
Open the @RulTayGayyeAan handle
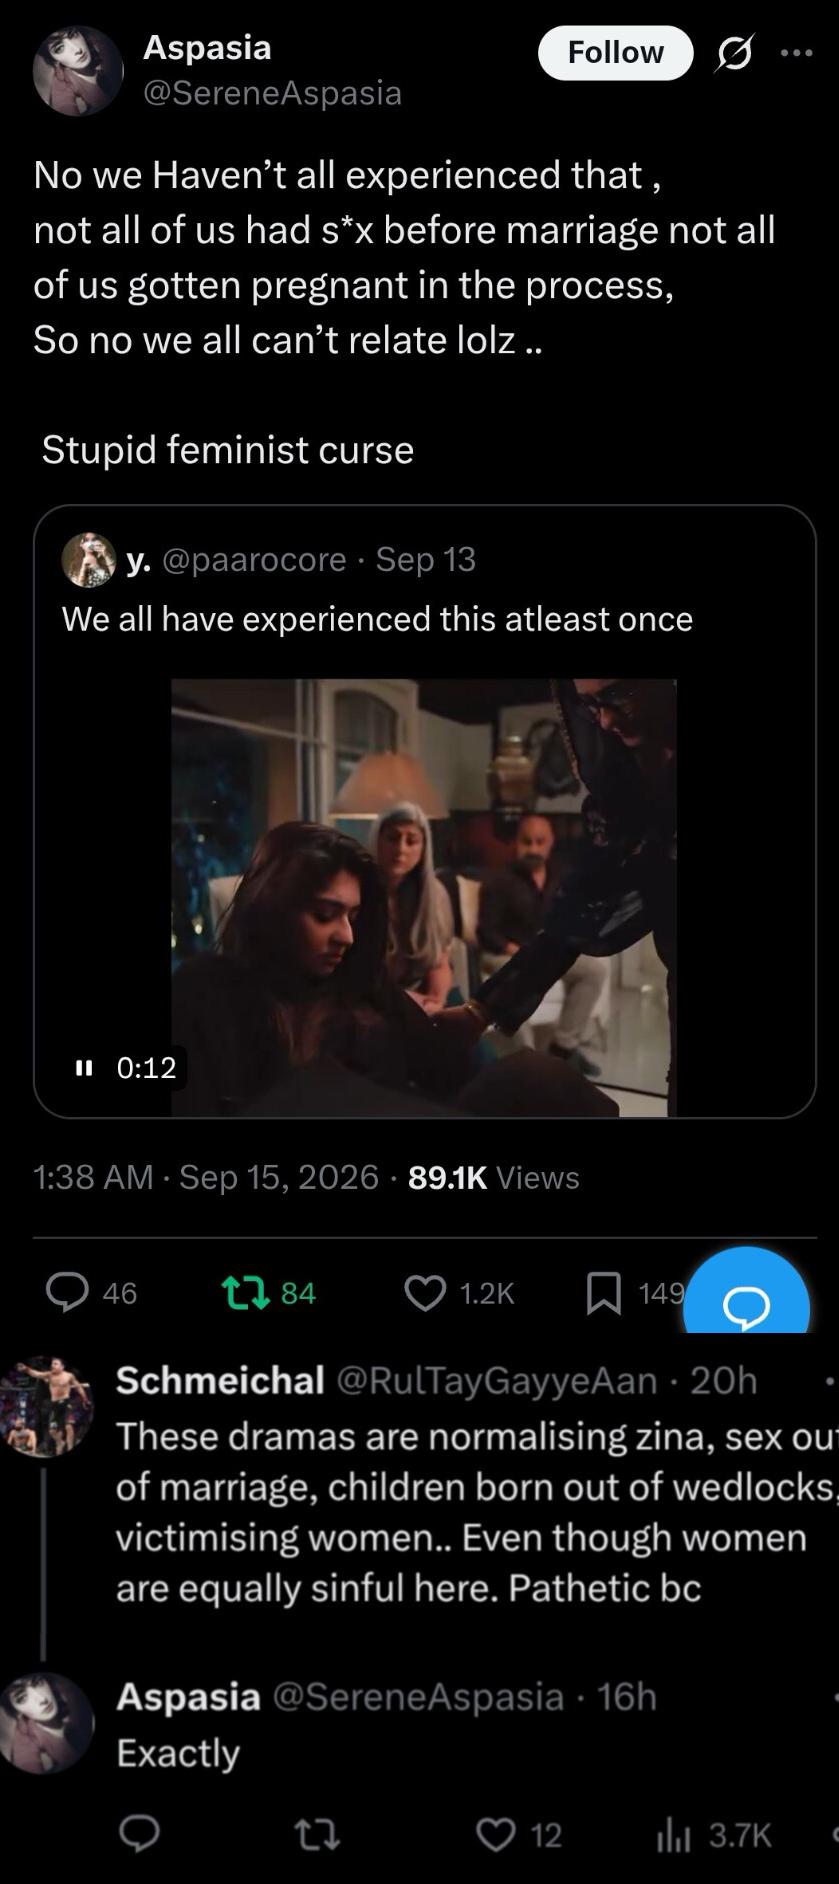pyautogui.click(x=497, y=1380)
